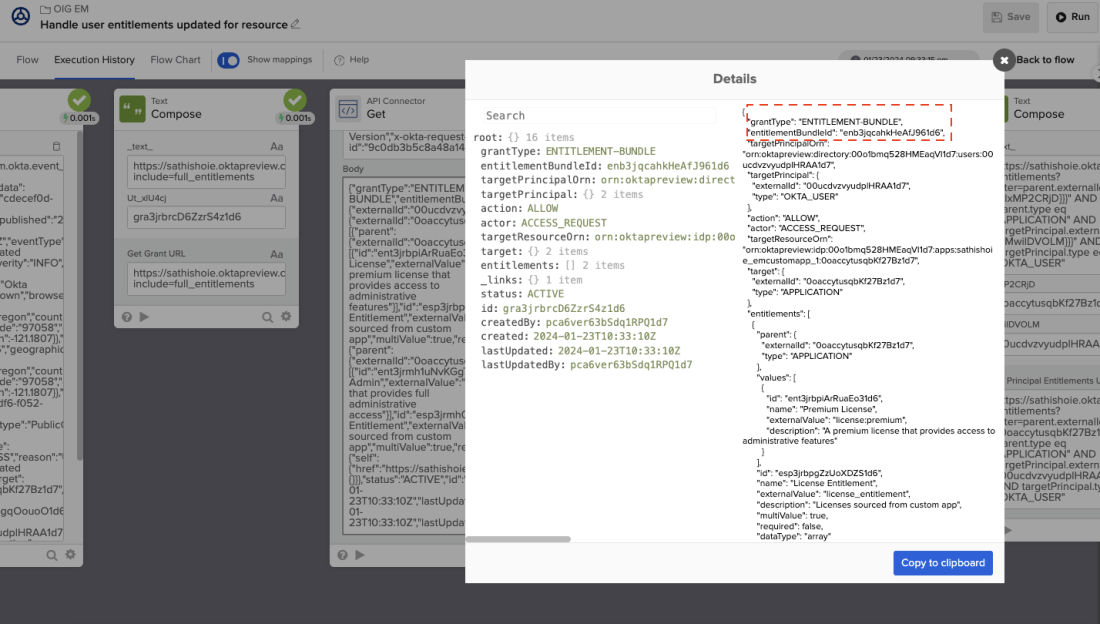
Task: Click the Text Compose card quote icon
Action: tap(132, 108)
